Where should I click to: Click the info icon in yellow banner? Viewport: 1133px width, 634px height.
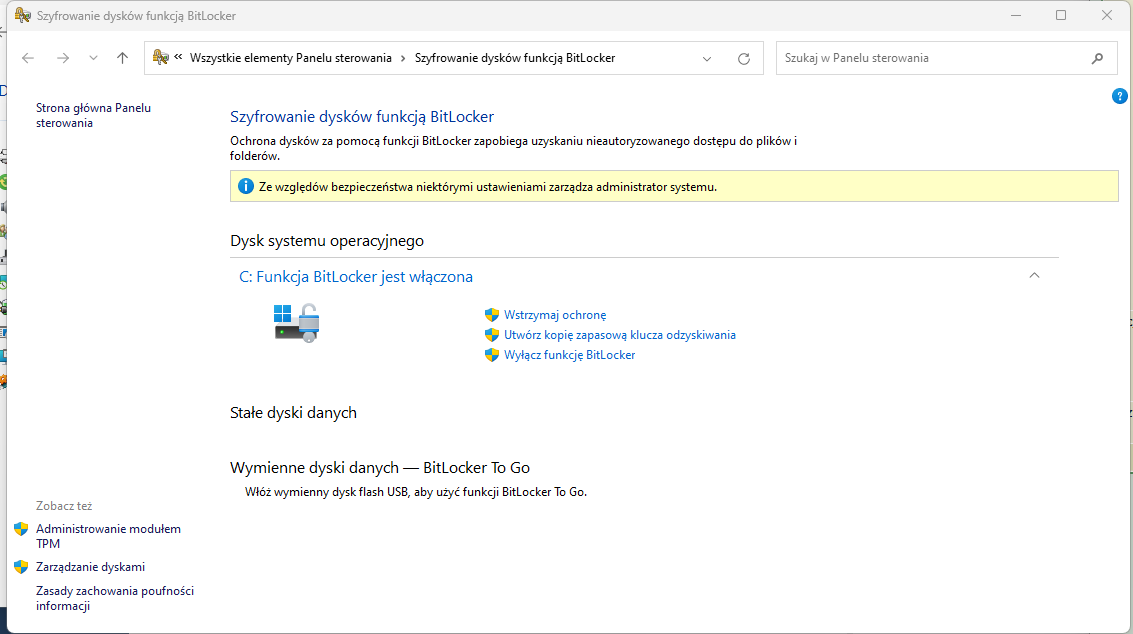coord(246,187)
